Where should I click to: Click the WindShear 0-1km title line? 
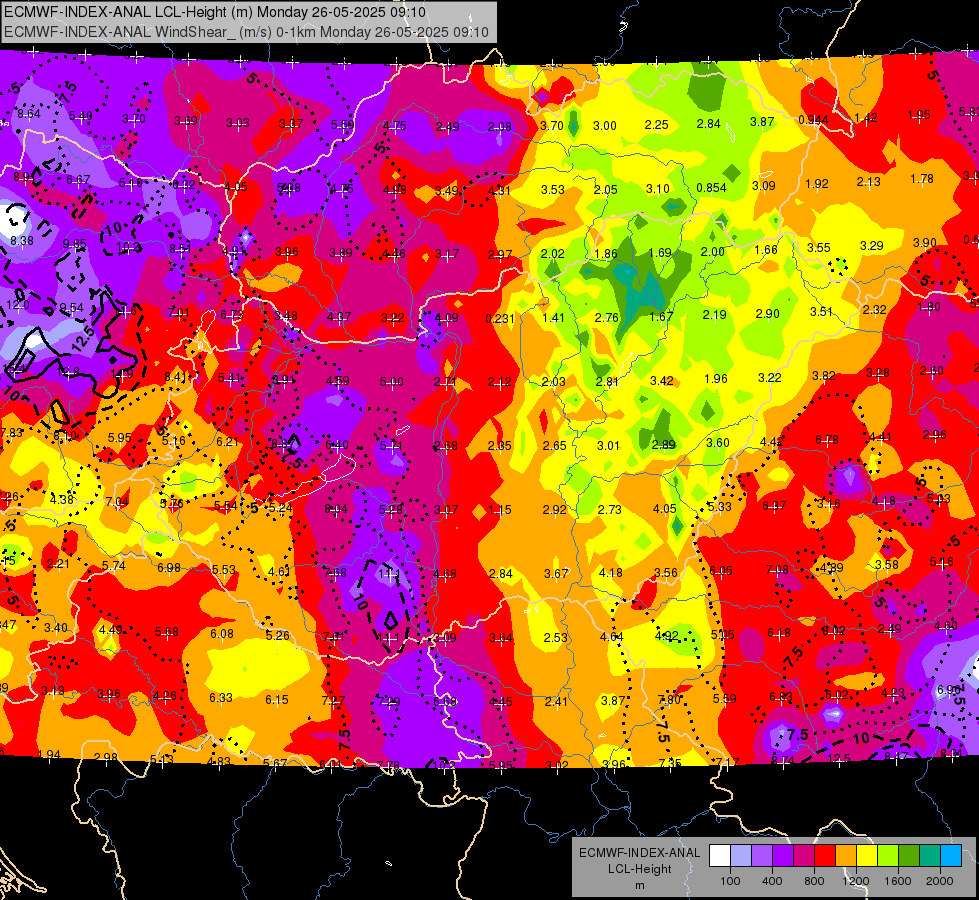(x=246, y=32)
